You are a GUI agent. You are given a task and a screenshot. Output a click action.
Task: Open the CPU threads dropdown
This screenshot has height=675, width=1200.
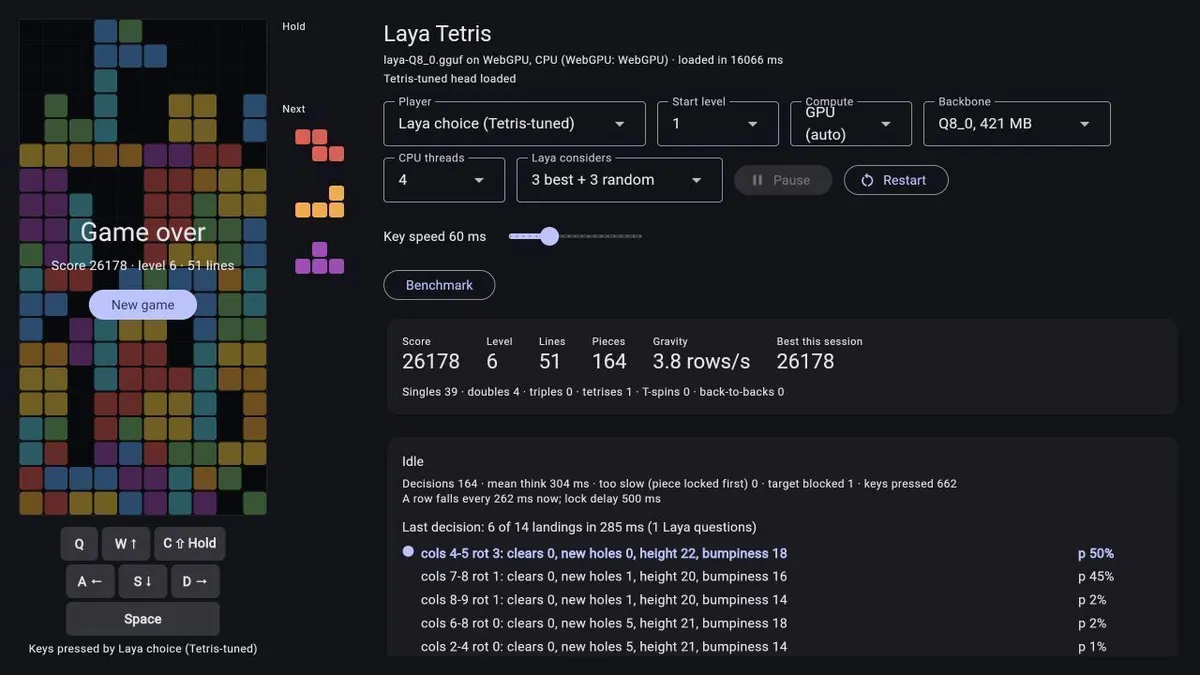click(x=444, y=180)
